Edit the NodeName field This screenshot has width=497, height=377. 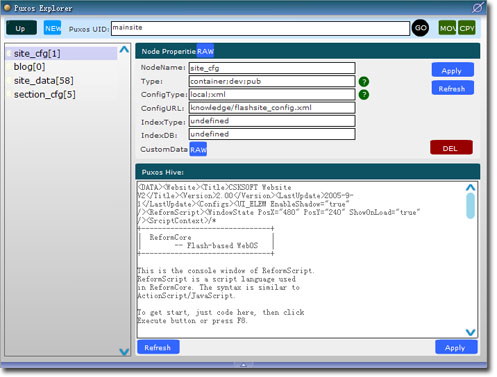click(x=272, y=68)
